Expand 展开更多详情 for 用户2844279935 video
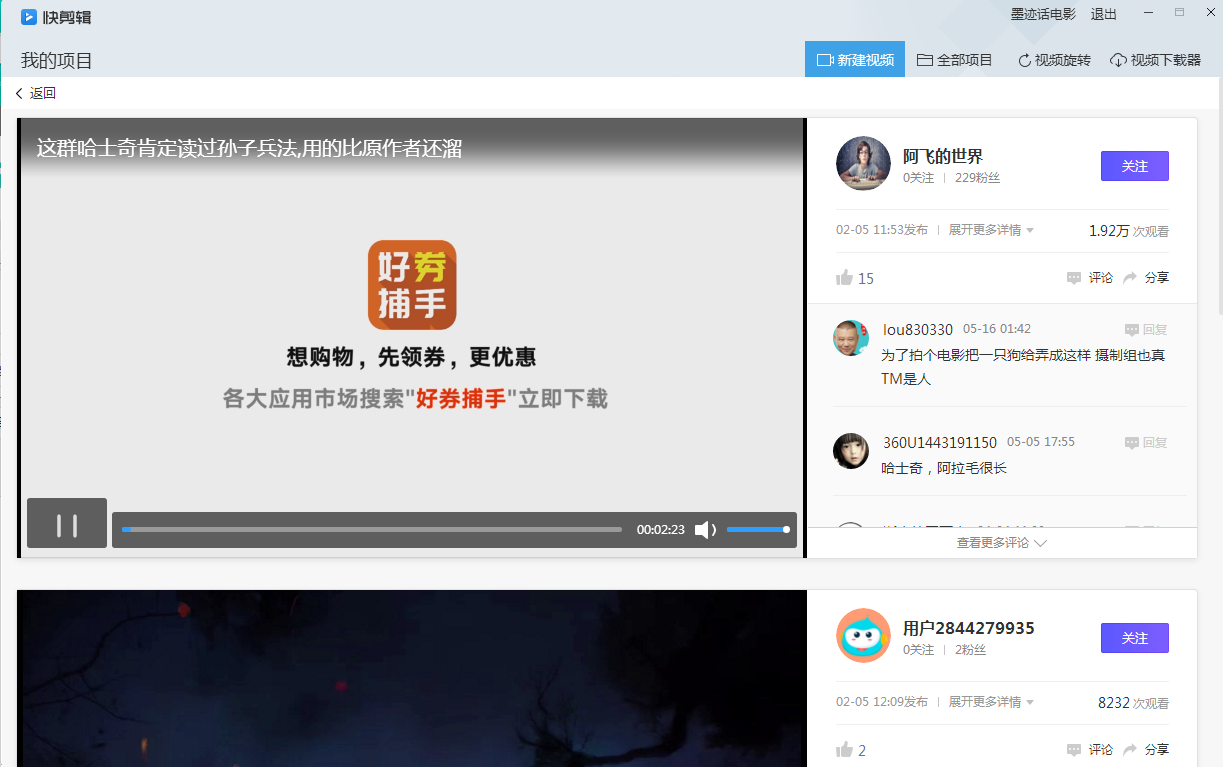 (991, 702)
